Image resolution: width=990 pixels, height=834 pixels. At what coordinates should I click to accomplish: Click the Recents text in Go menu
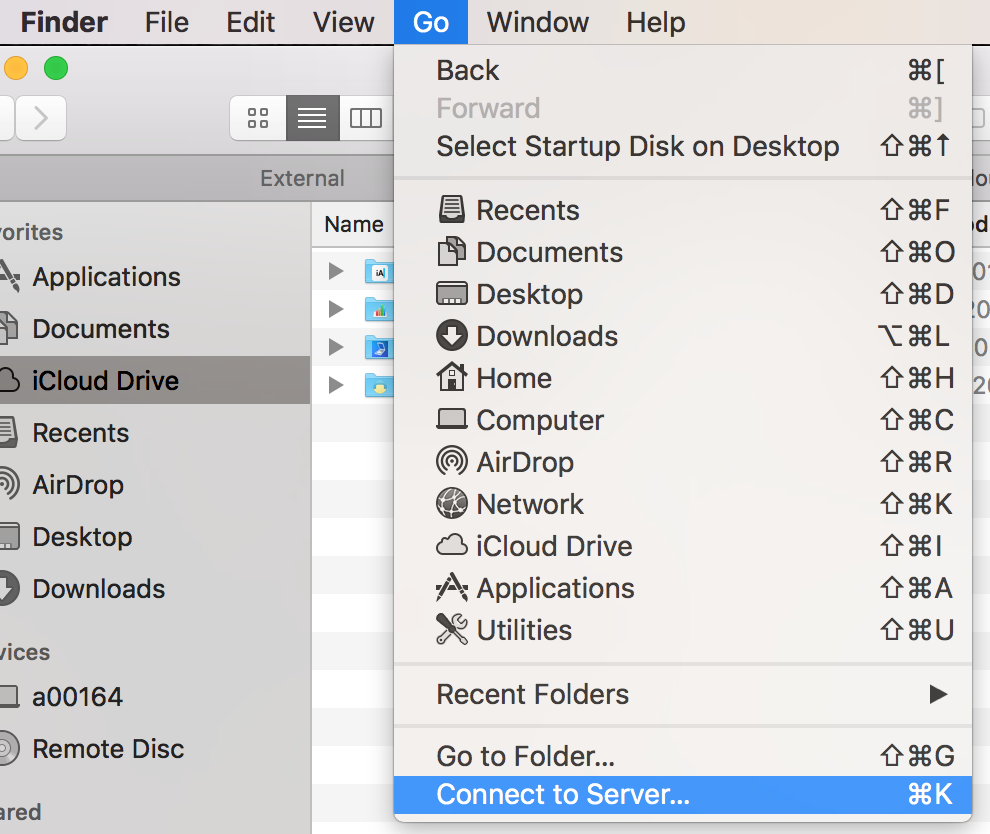(527, 210)
